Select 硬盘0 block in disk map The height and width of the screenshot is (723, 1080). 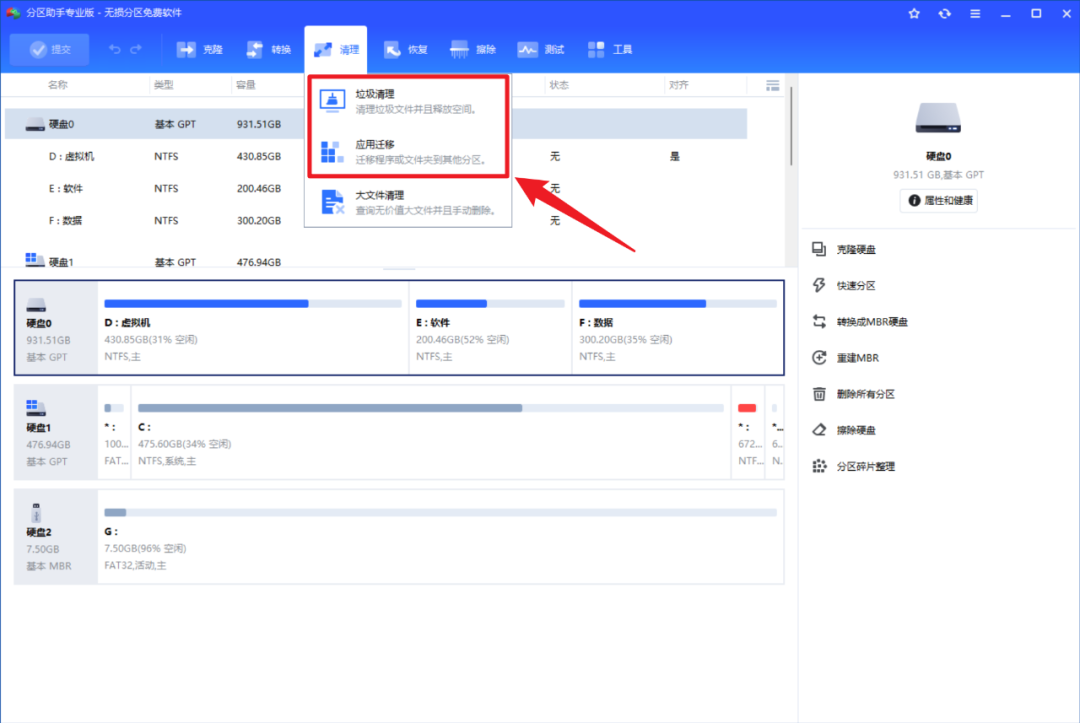(x=56, y=328)
